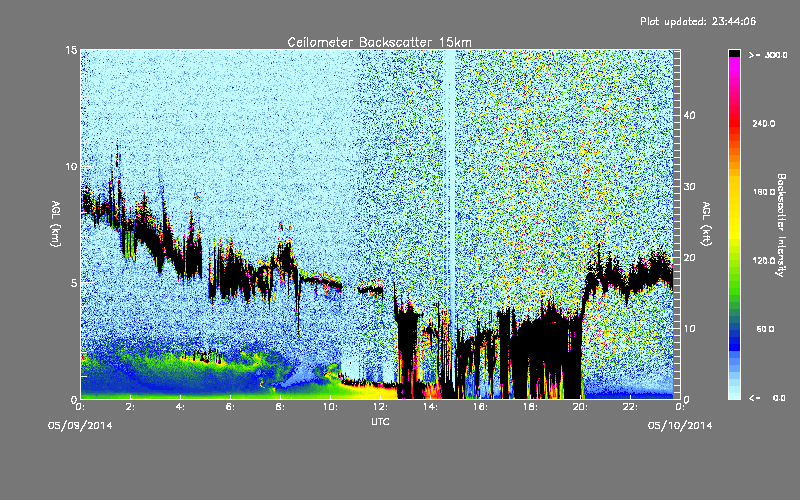Click the 30 kft tick on right axis
800x500 pixels.
click(x=689, y=187)
